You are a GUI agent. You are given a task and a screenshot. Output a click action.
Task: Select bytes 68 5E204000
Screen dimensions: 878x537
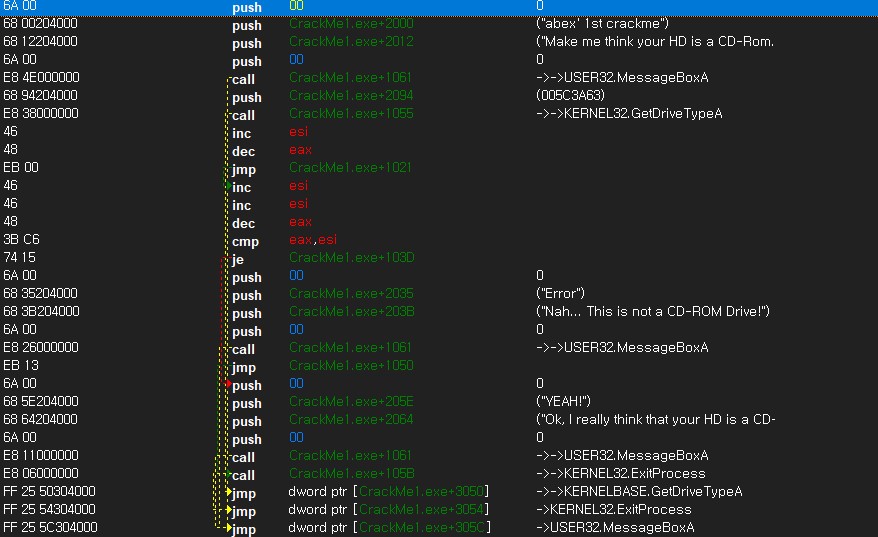(x=41, y=401)
